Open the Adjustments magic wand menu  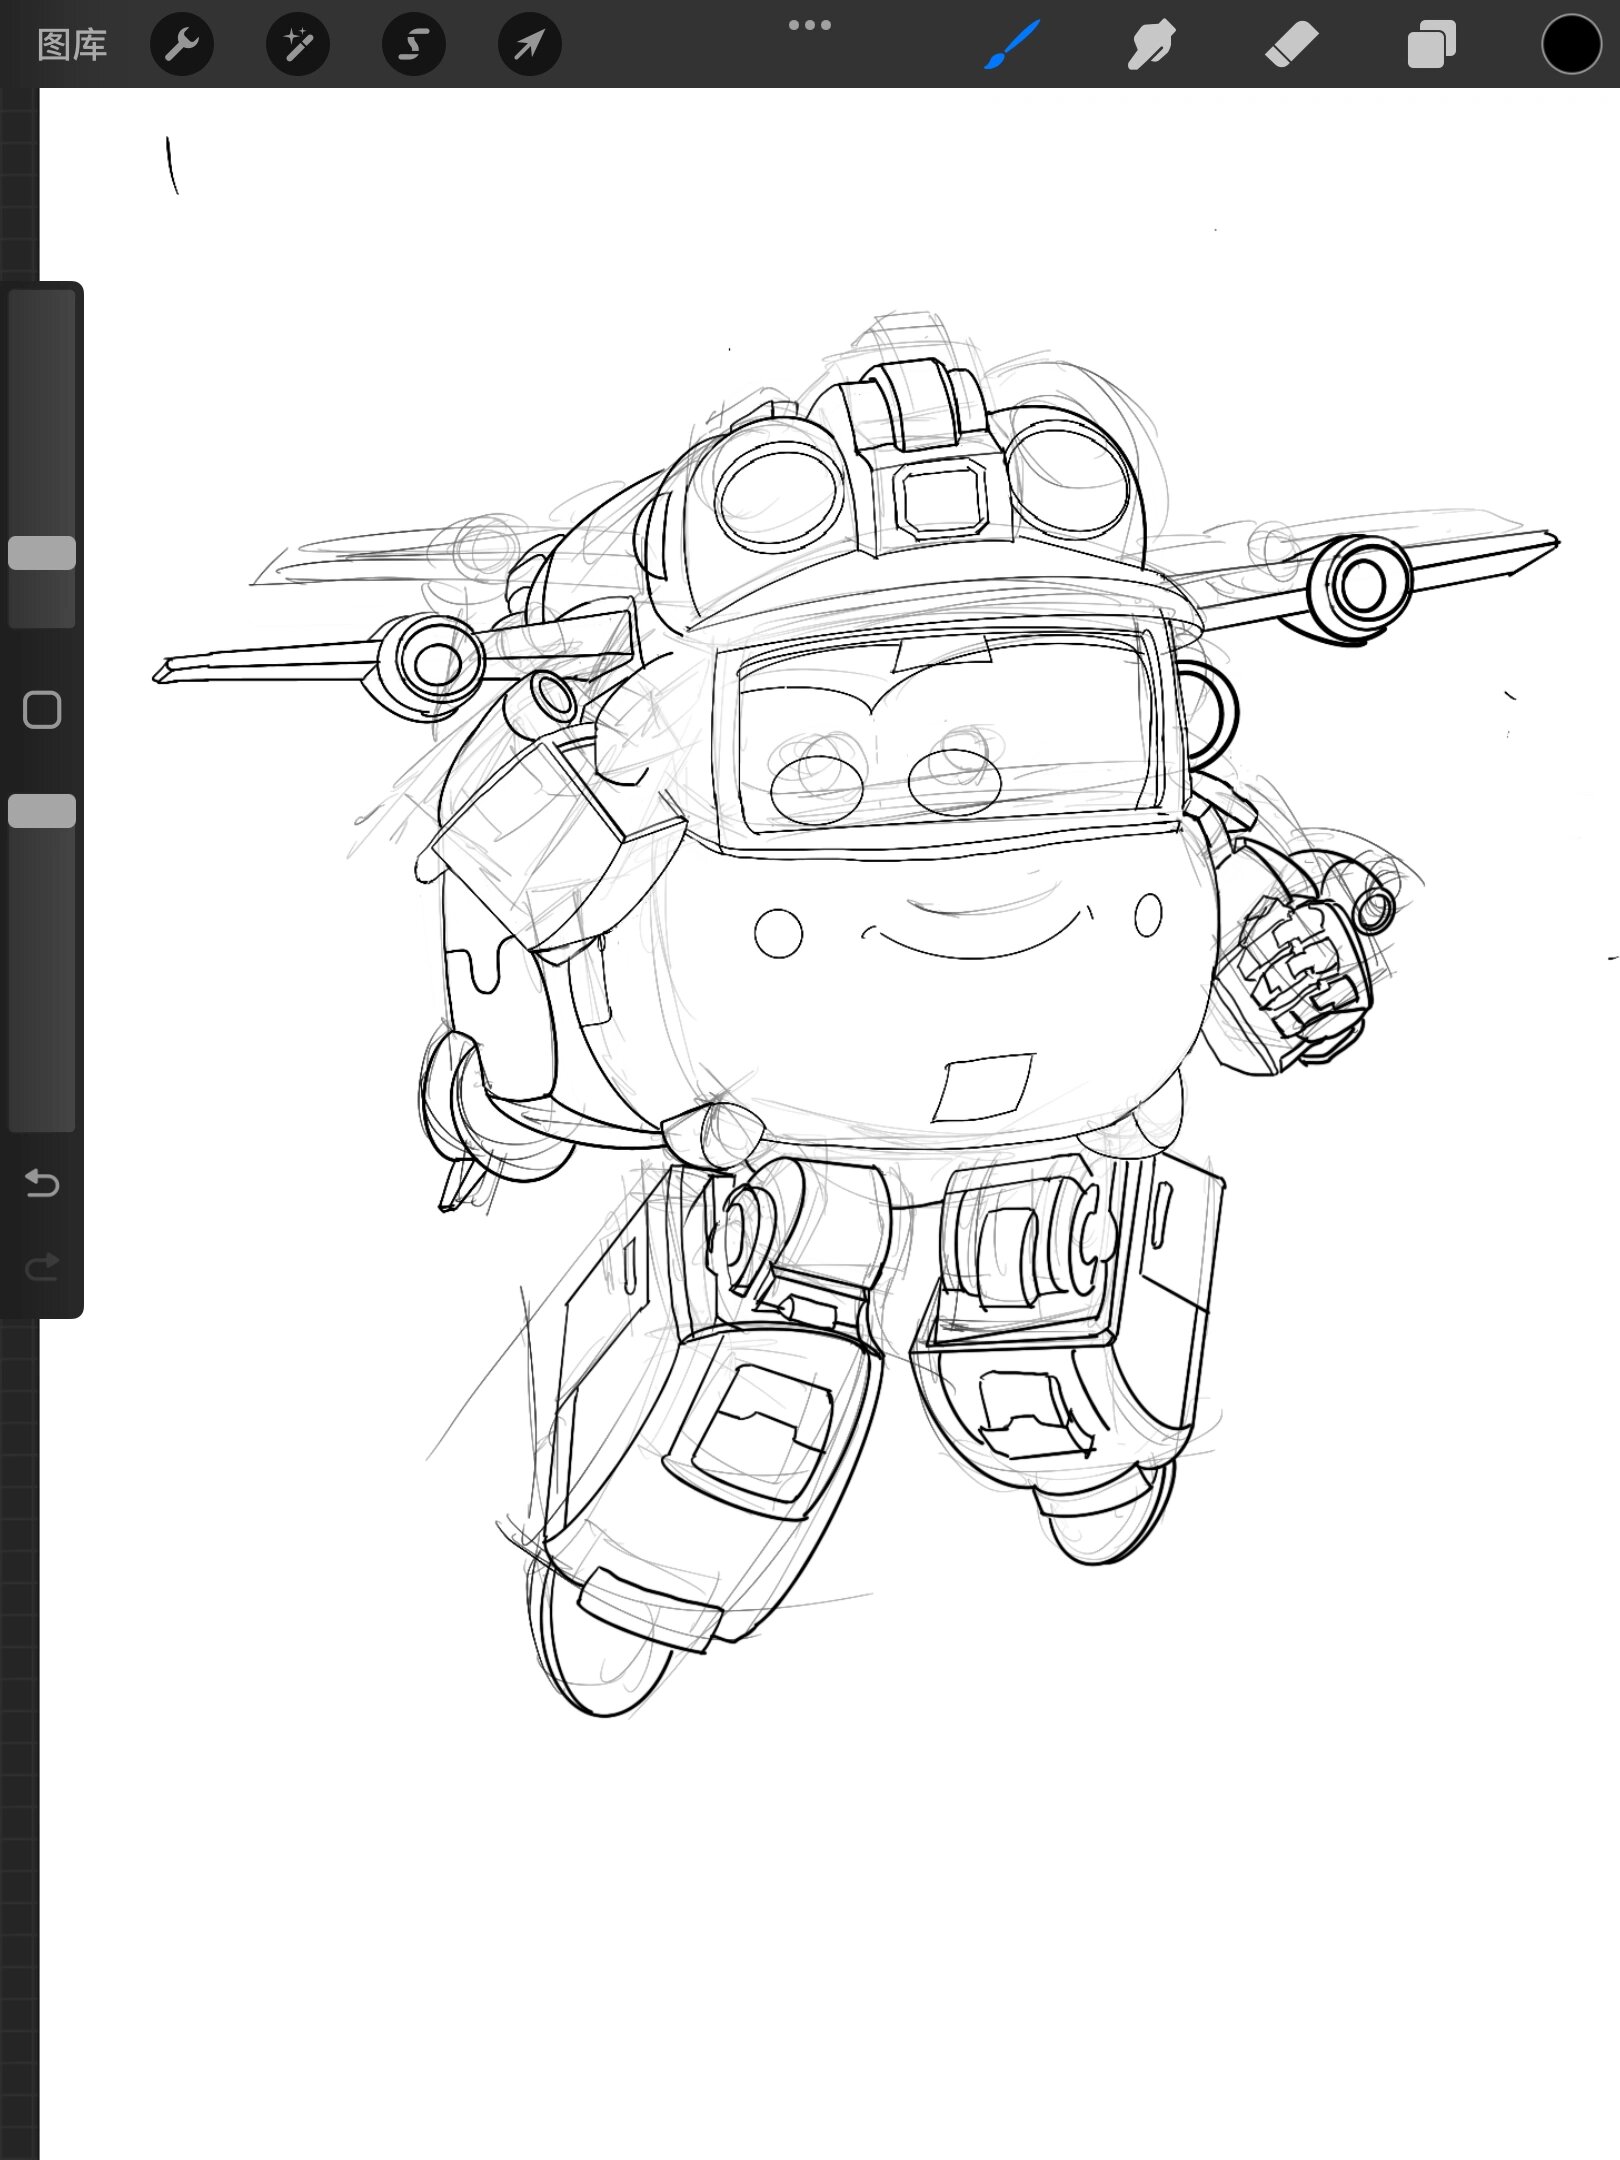[298, 45]
